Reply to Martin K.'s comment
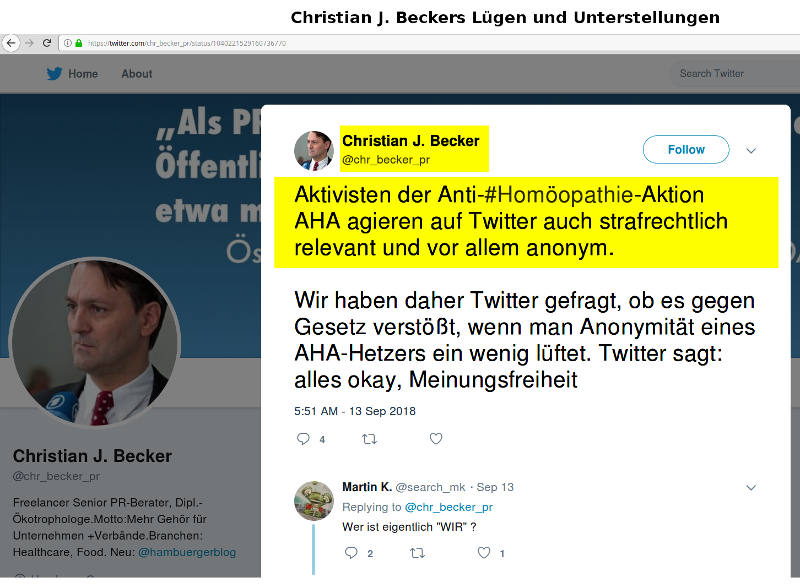 pyautogui.click(x=351, y=552)
